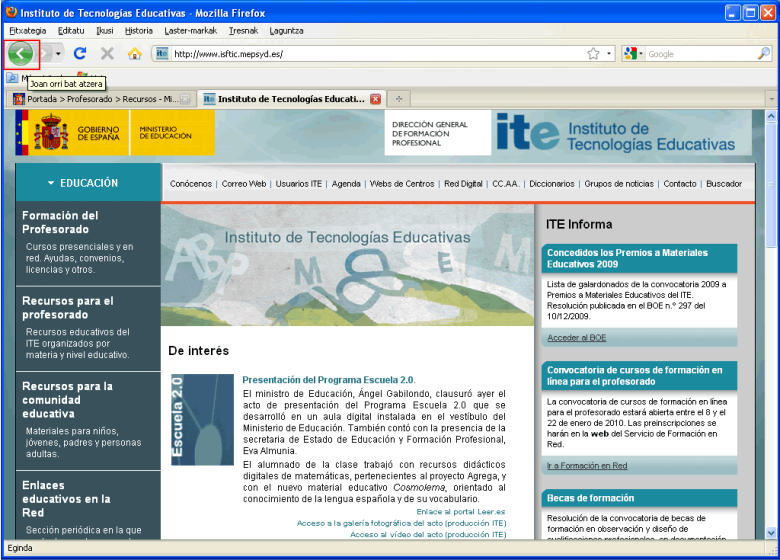Open the Diccionarios link
The height and width of the screenshot is (560, 780).
click(x=552, y=184)
